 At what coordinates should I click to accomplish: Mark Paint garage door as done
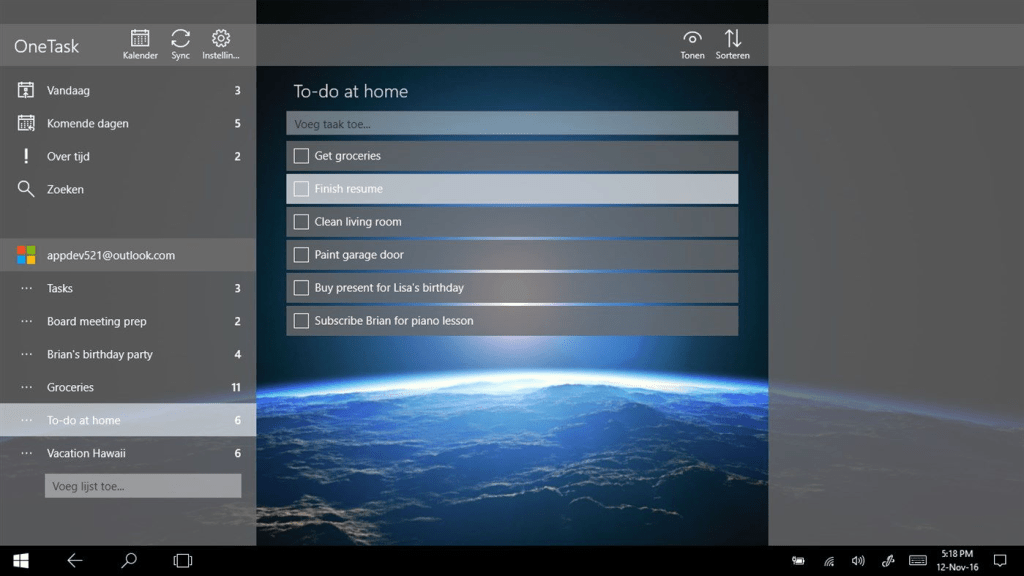pyautogui.click(x=301, y=255)
